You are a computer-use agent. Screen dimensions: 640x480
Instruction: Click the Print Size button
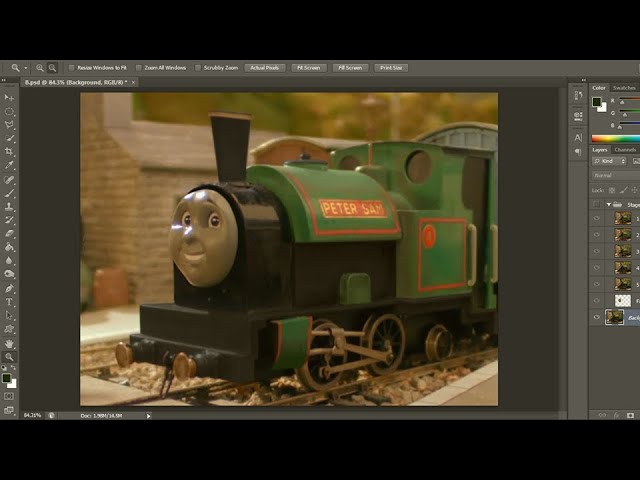[391, 68]
